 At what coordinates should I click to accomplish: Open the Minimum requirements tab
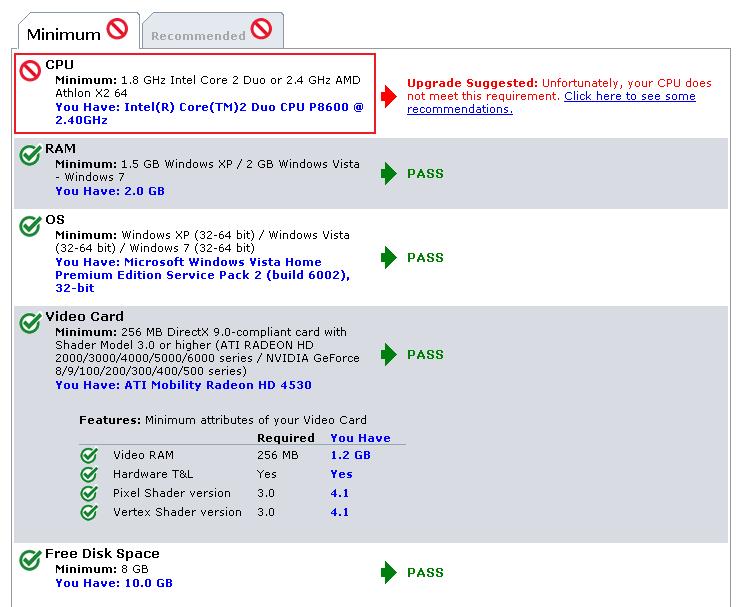point(78,31)
